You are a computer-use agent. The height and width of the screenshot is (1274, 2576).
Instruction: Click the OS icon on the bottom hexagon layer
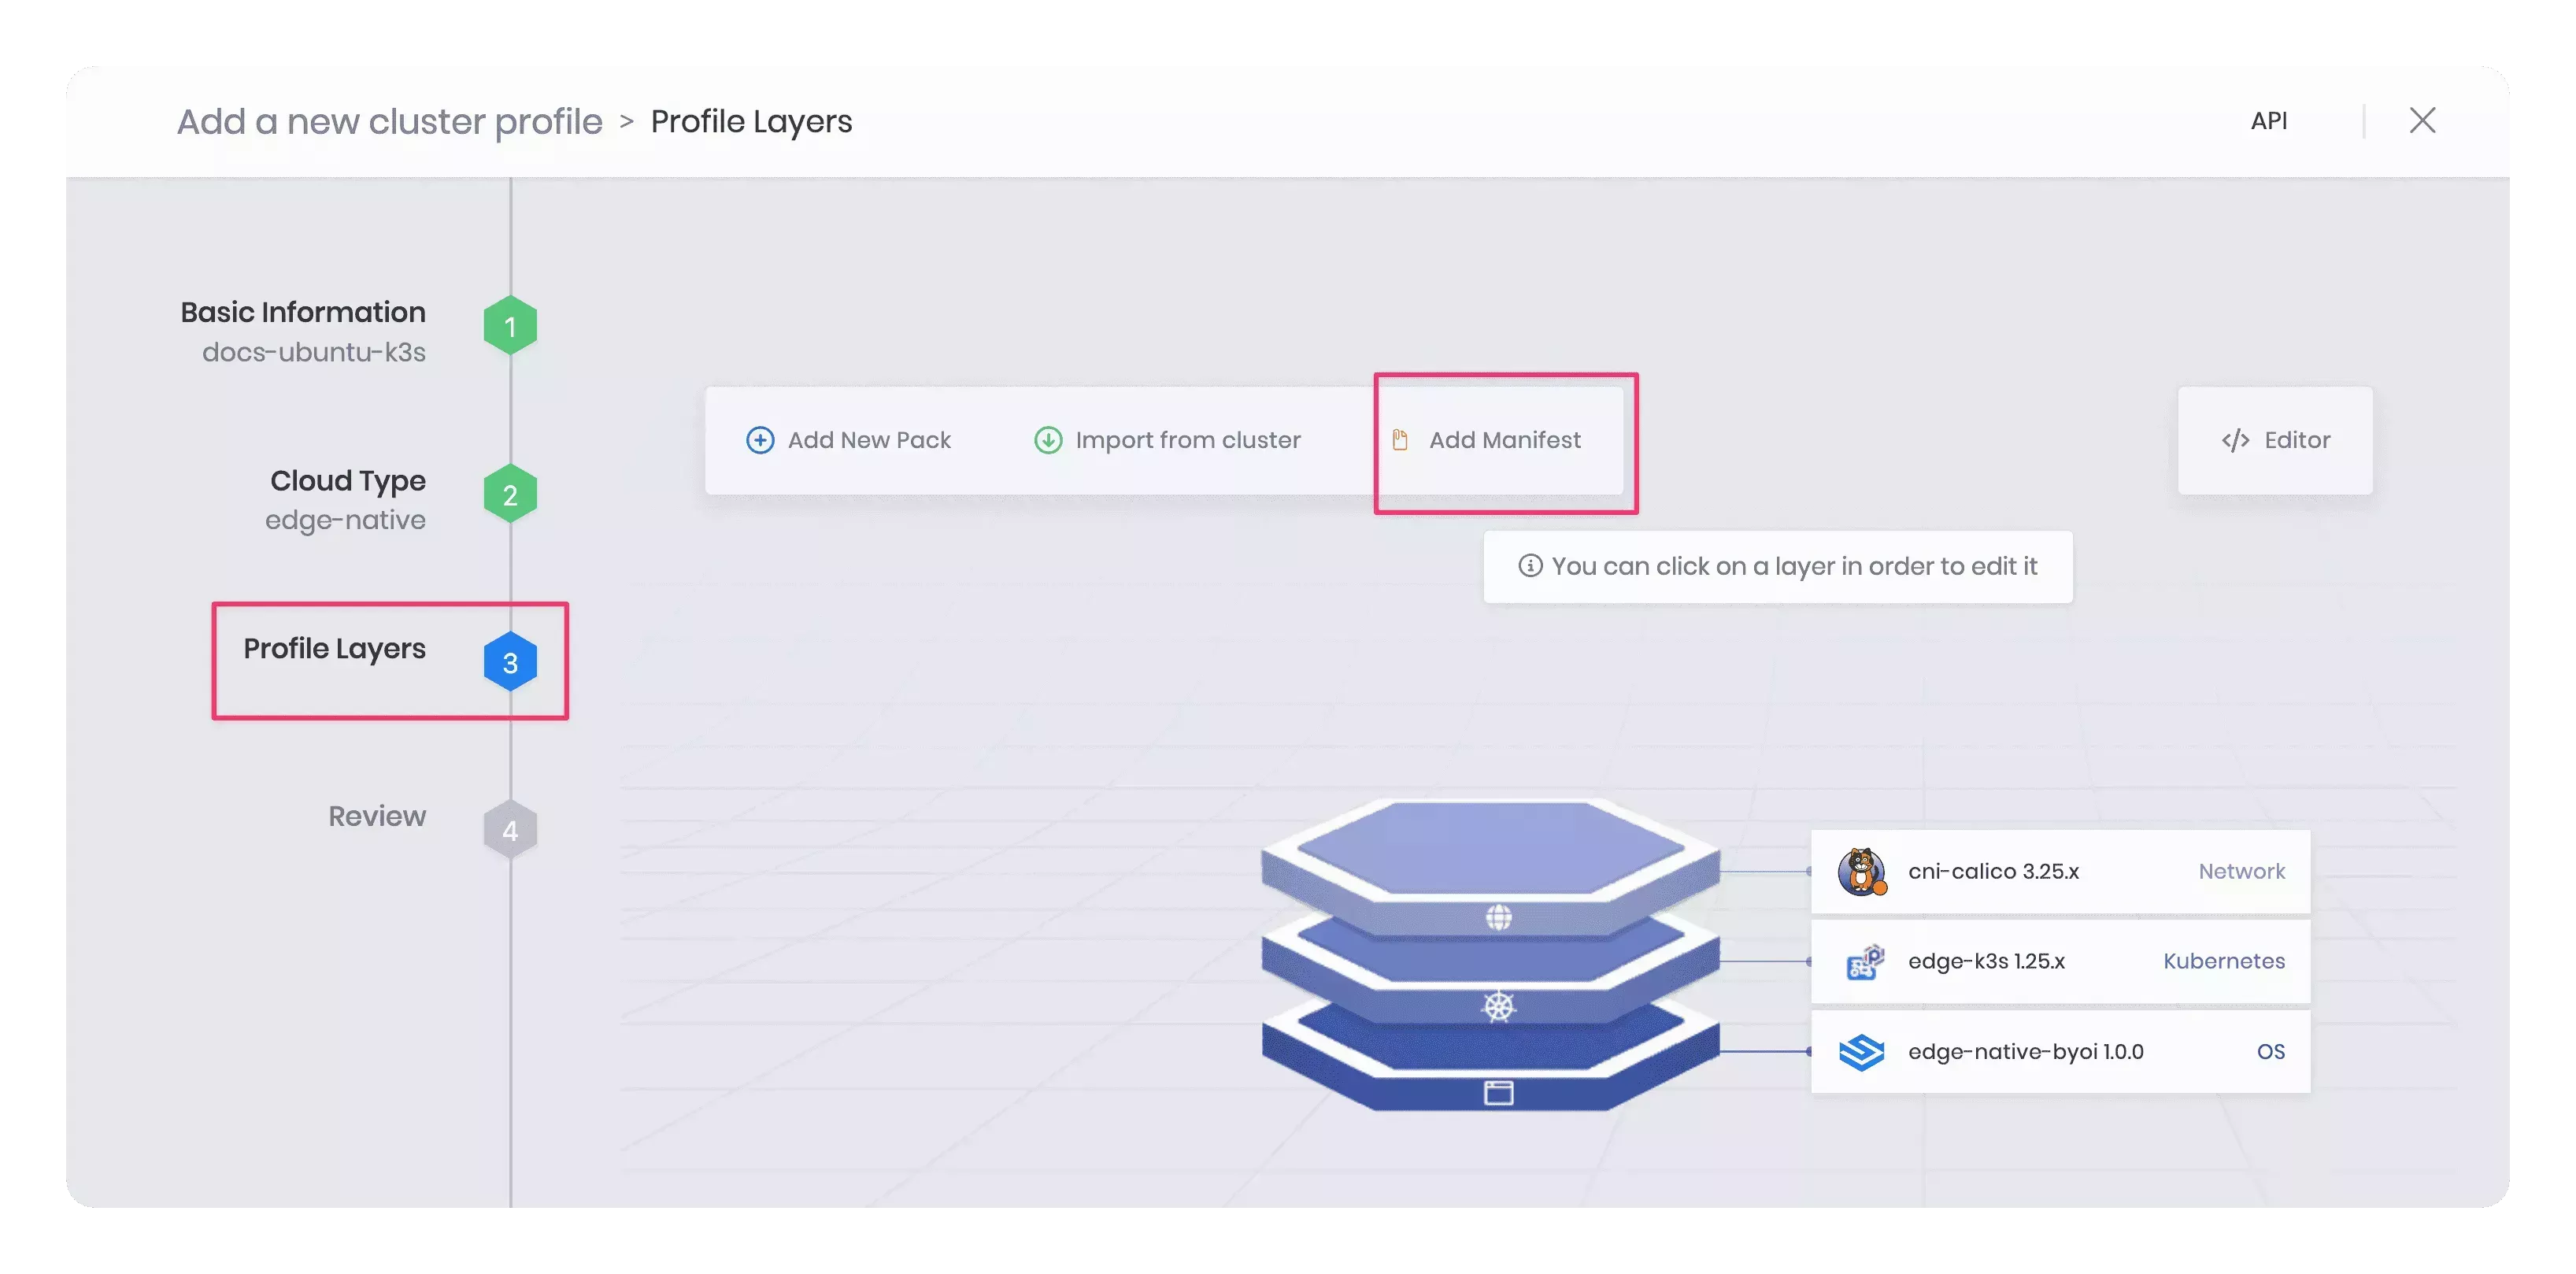1497,1092
